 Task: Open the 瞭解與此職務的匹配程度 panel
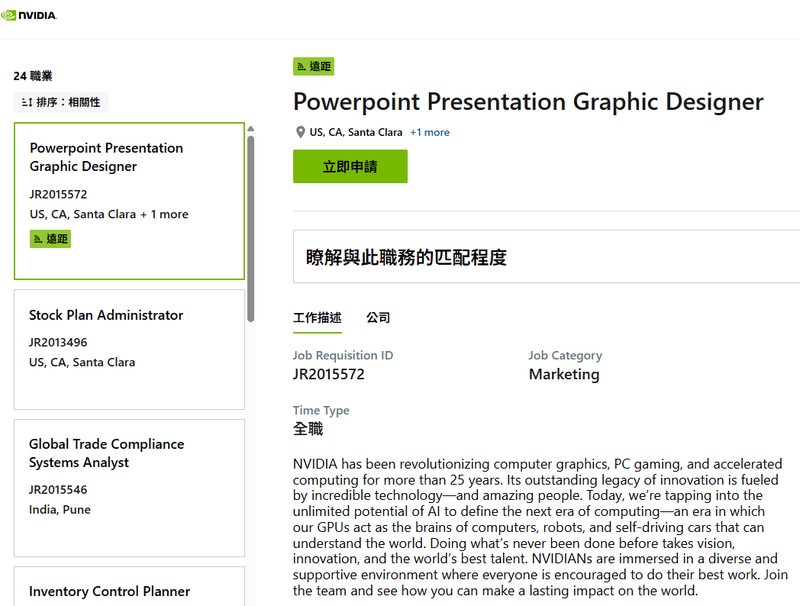(x=546, y=257)
